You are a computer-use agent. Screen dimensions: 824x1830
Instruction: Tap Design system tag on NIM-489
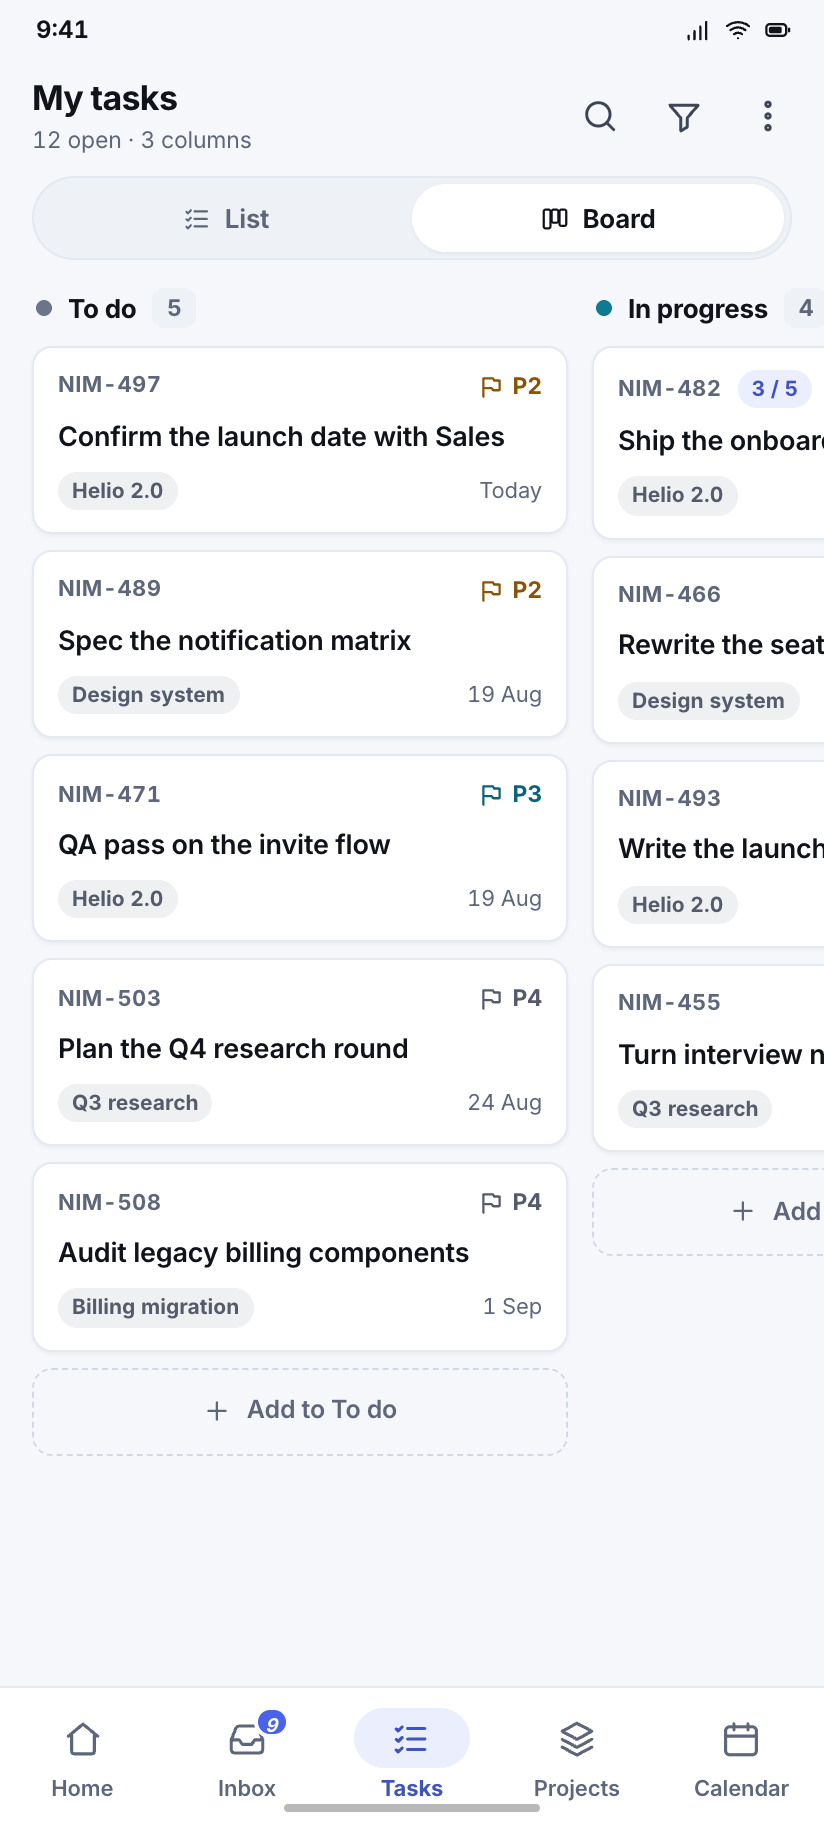coord(148,695)
